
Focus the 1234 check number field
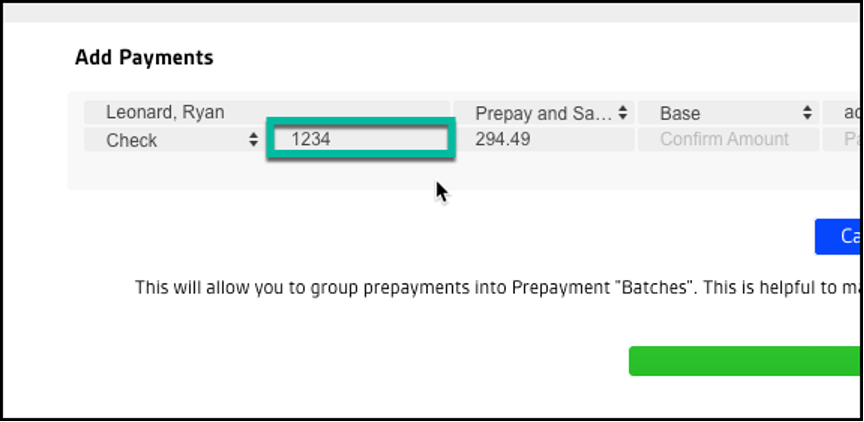click(x=360, y=140)
